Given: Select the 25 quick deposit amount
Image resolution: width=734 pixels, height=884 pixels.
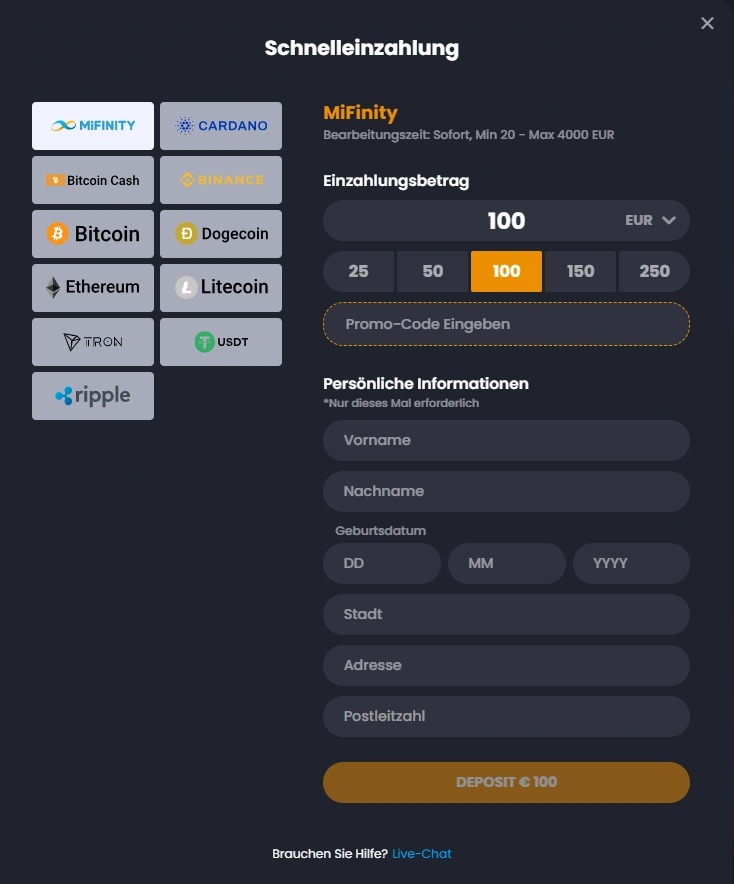Looking at the screenshot, I should [358, 271].
